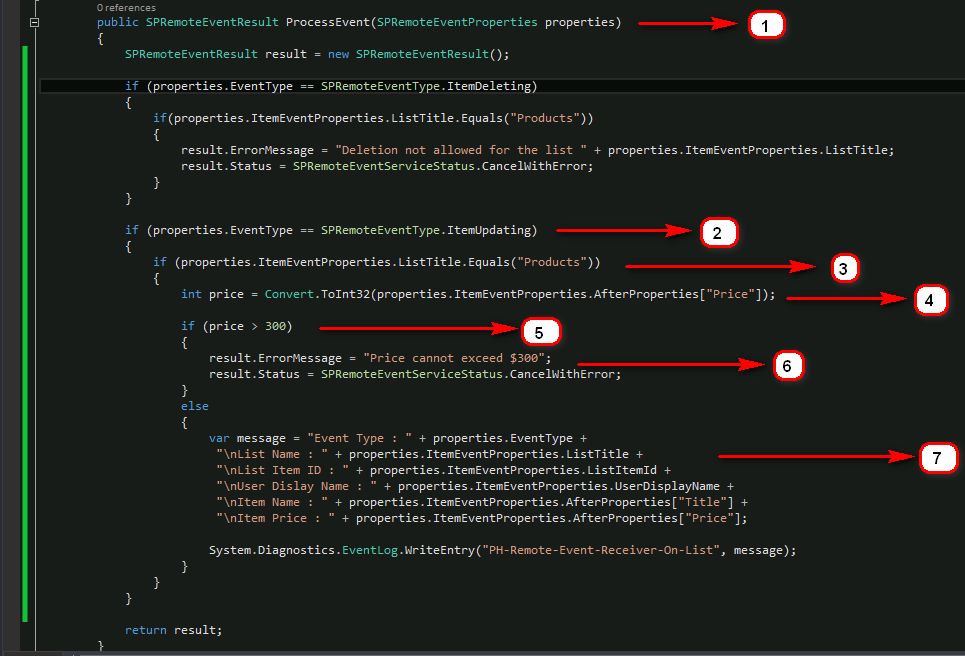Click the "ToInt32" method call
This screenshot has height=656, width=965.
[x=346, y=294]
